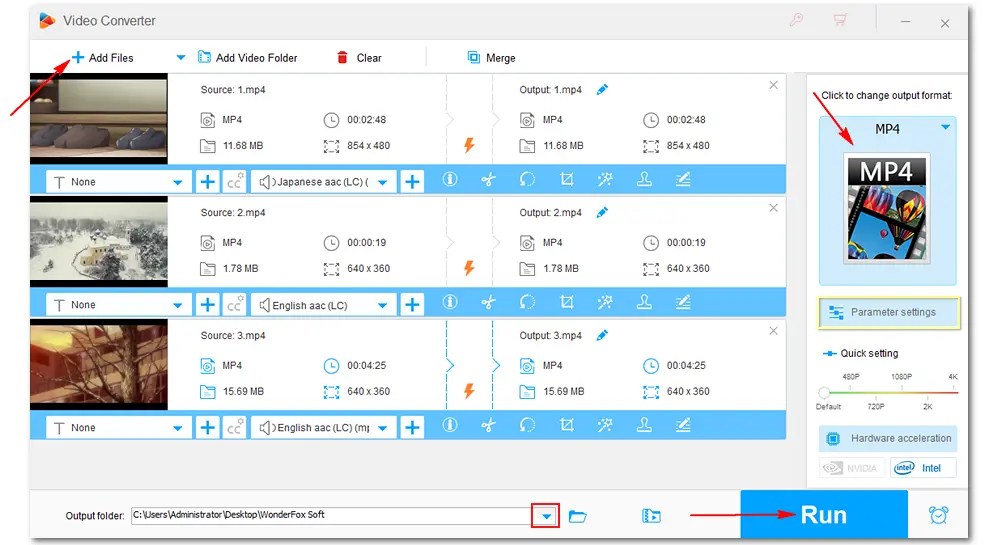
Task: Apply effects to 2.mp4
Action: tap(605, 302)
